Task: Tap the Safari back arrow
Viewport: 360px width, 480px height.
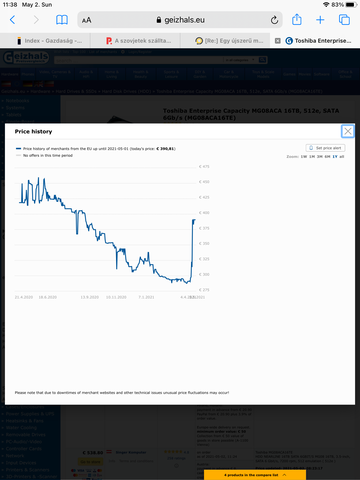Action: tap(13, 20)
